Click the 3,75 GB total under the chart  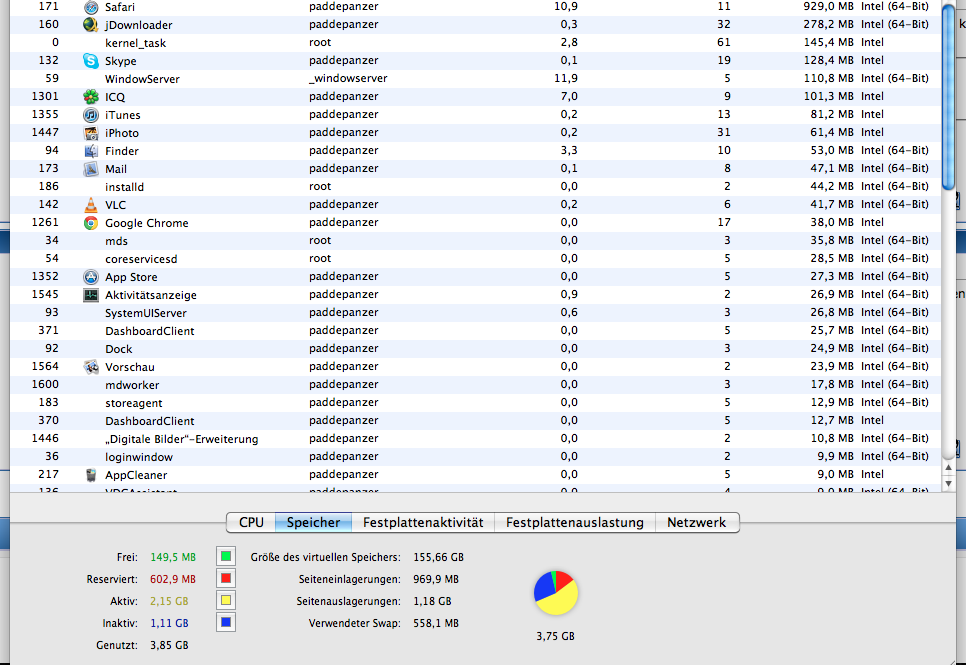coord(556,636)
